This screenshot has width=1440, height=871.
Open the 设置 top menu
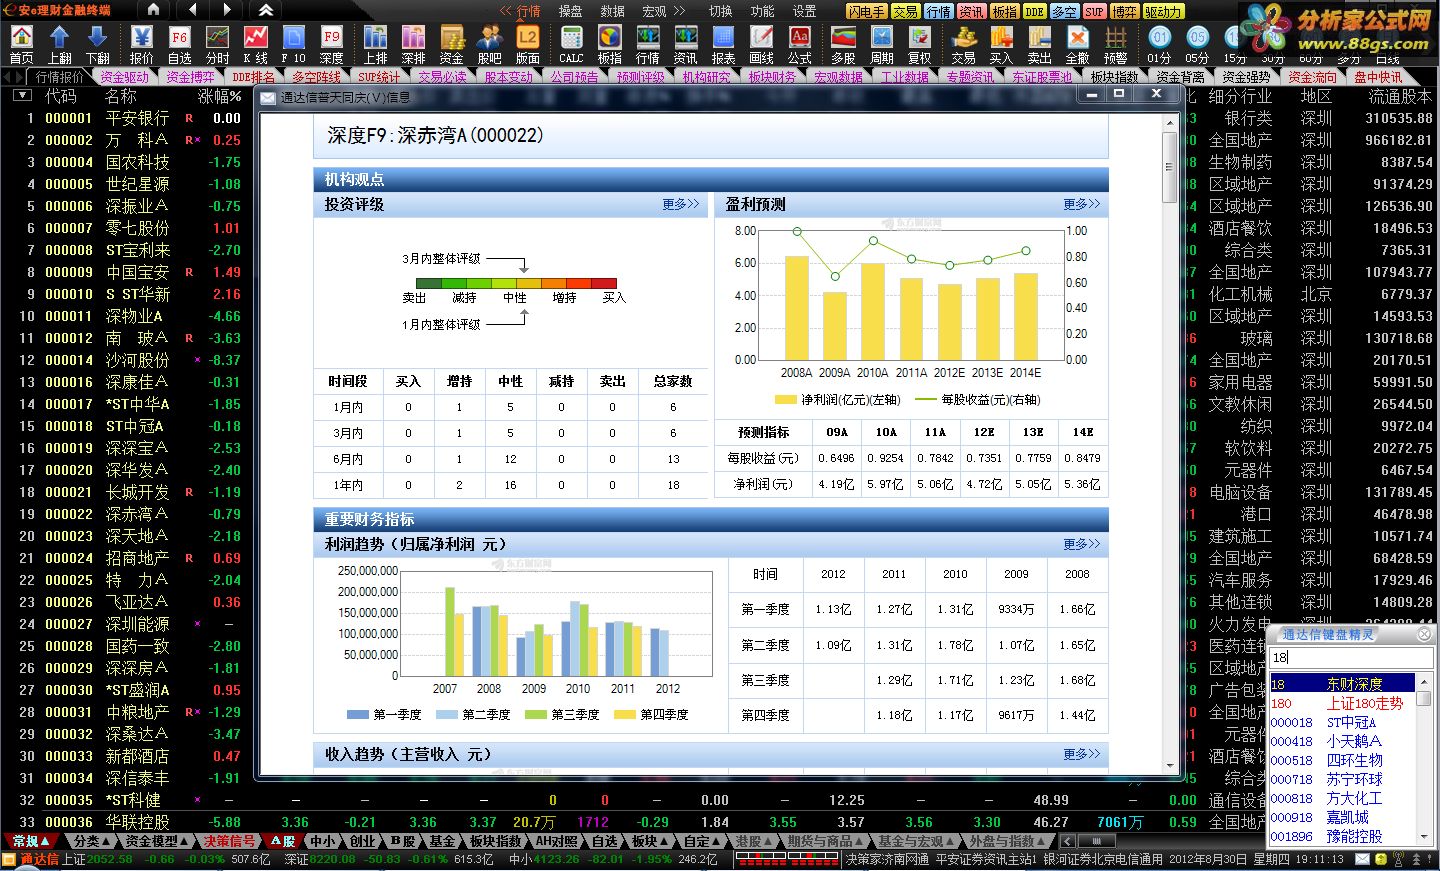804,11
